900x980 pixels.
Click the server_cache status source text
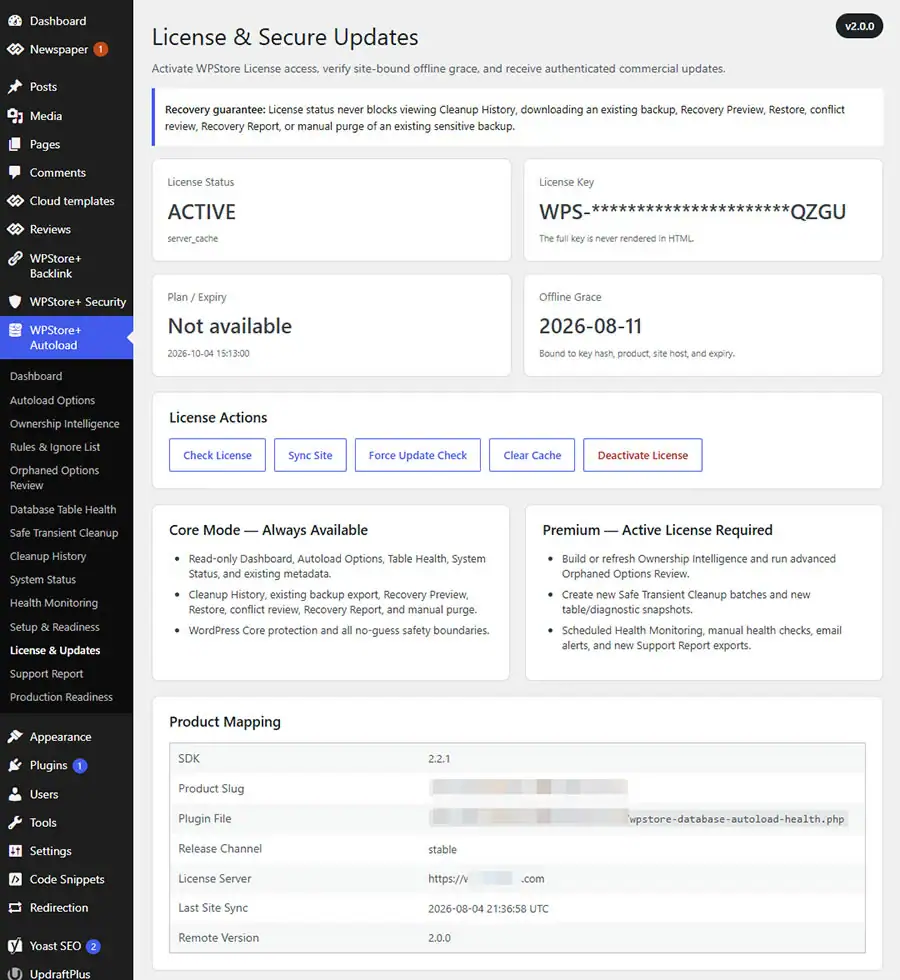192,239
